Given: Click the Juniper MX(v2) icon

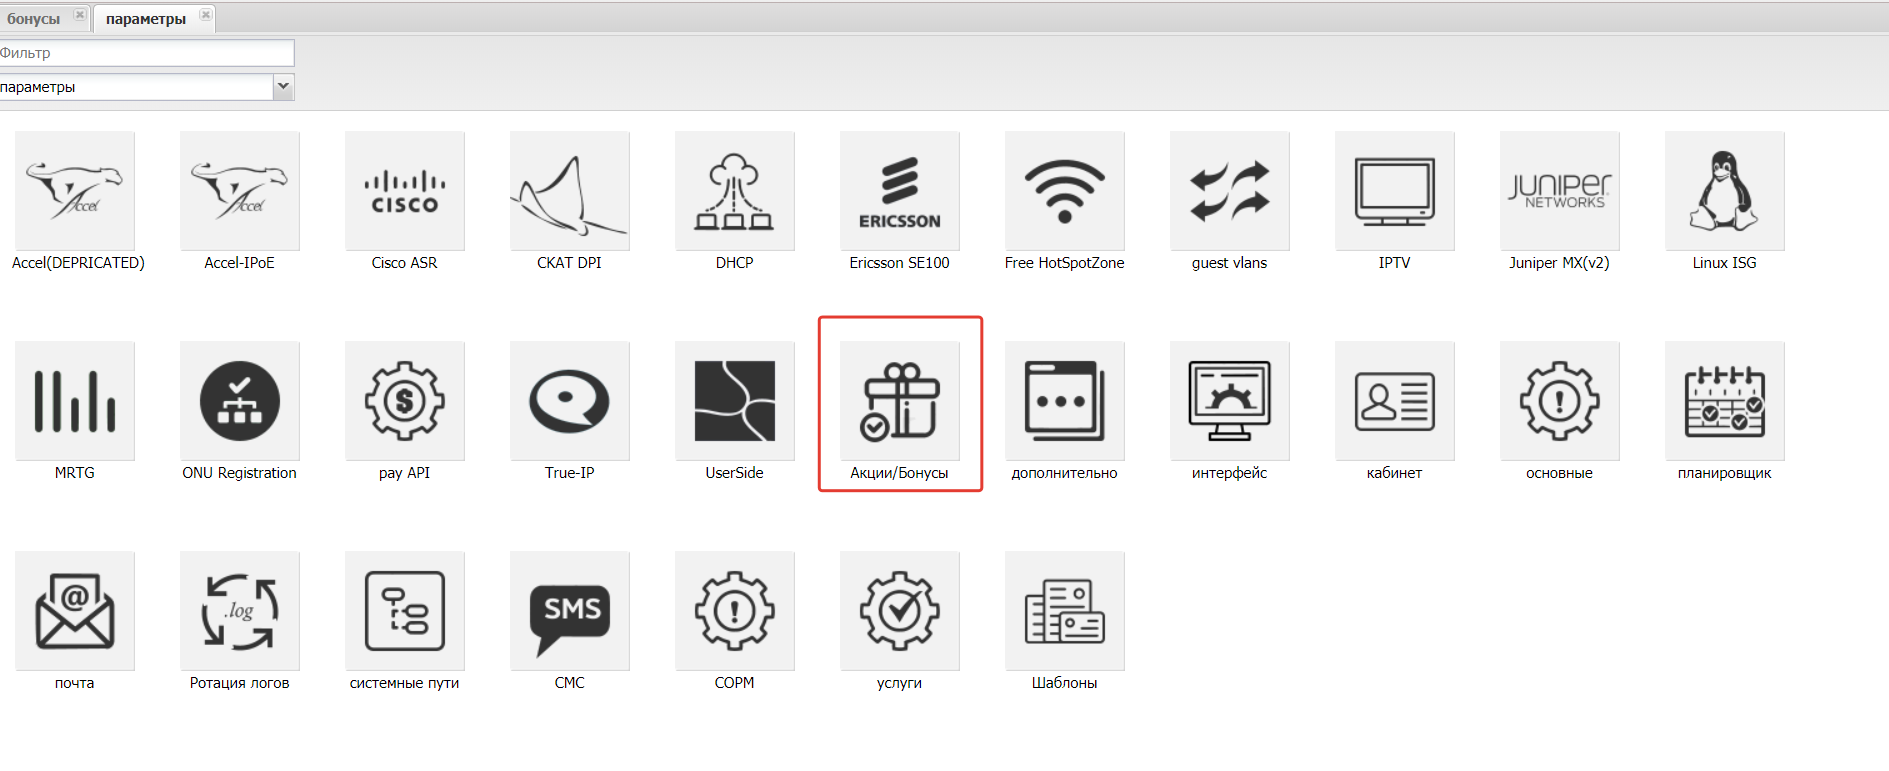Looking at the screenshot, I should (1559, 192).
